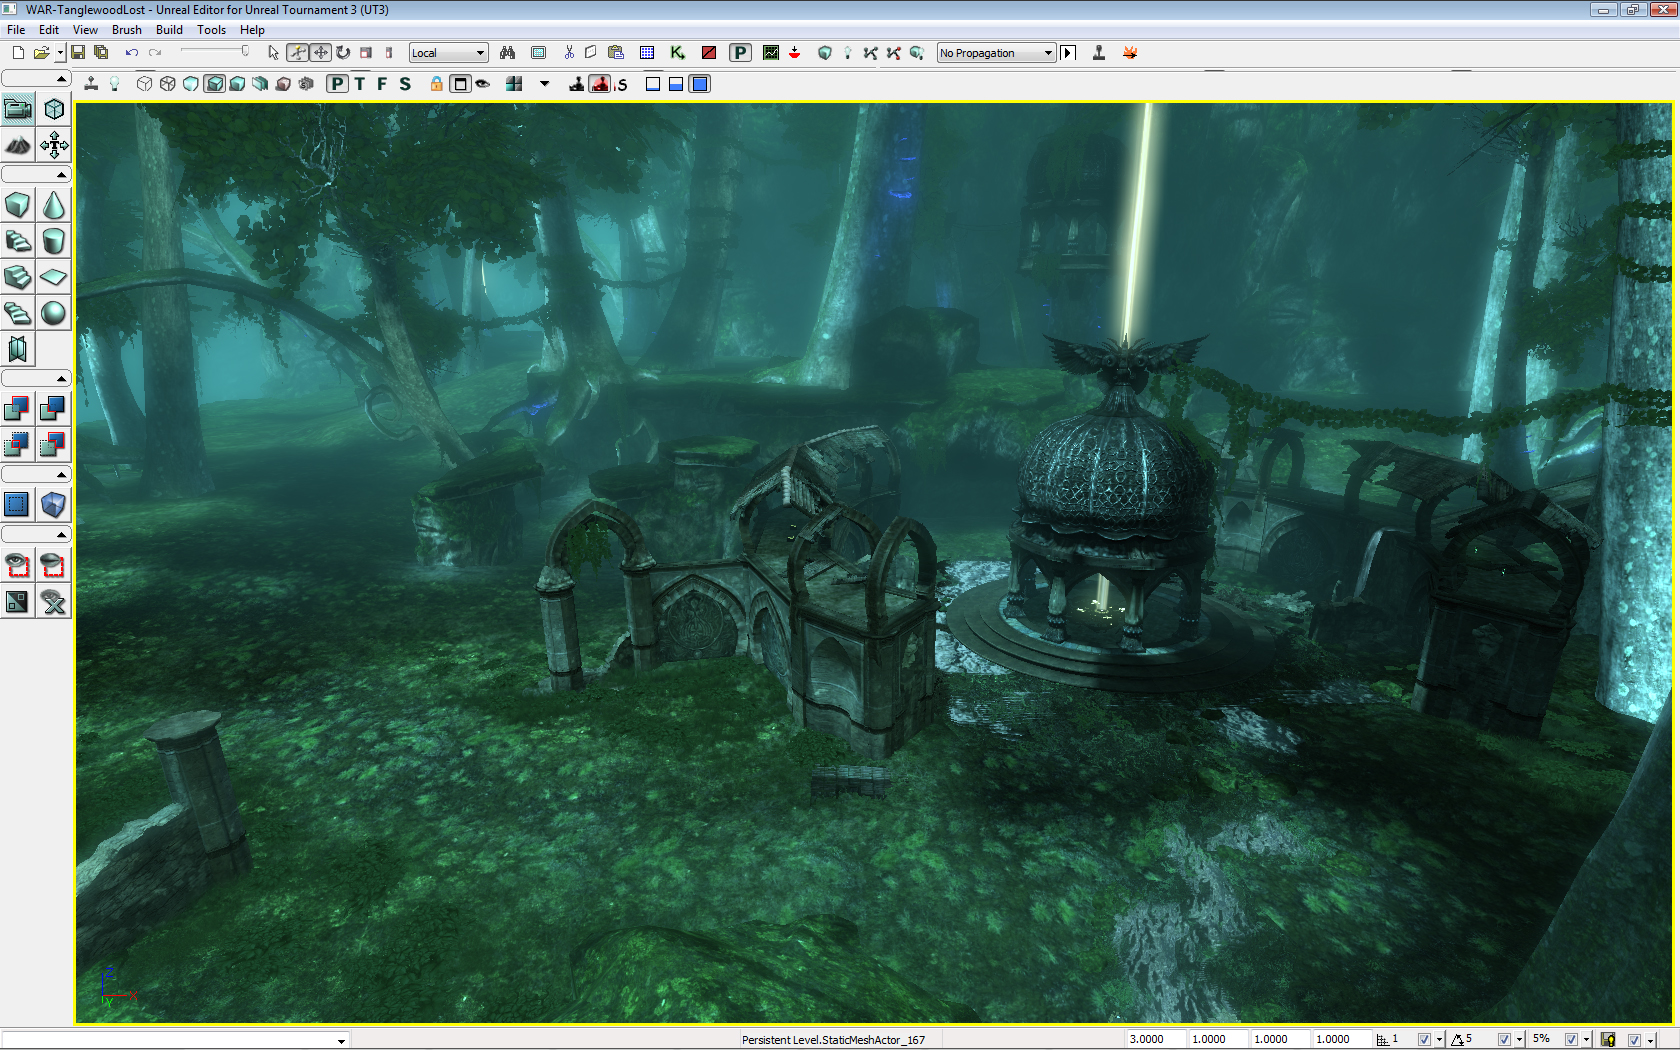
Task: Click the DrawScale field showing 3.0000
Action: click(1156, 1040)
